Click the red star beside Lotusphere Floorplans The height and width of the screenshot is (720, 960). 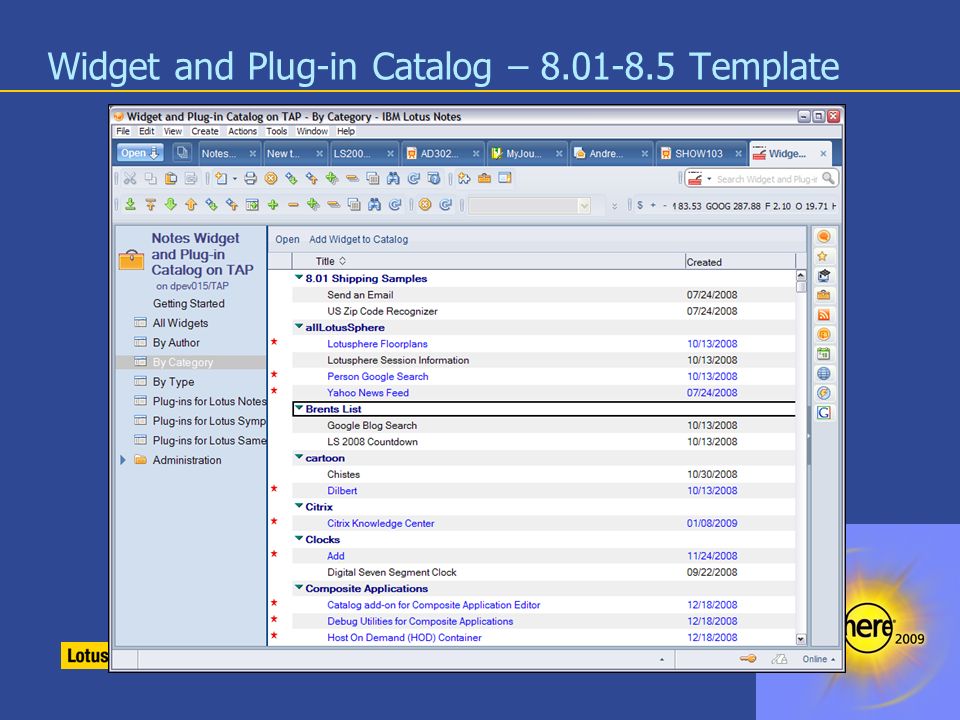coord(274,342)
